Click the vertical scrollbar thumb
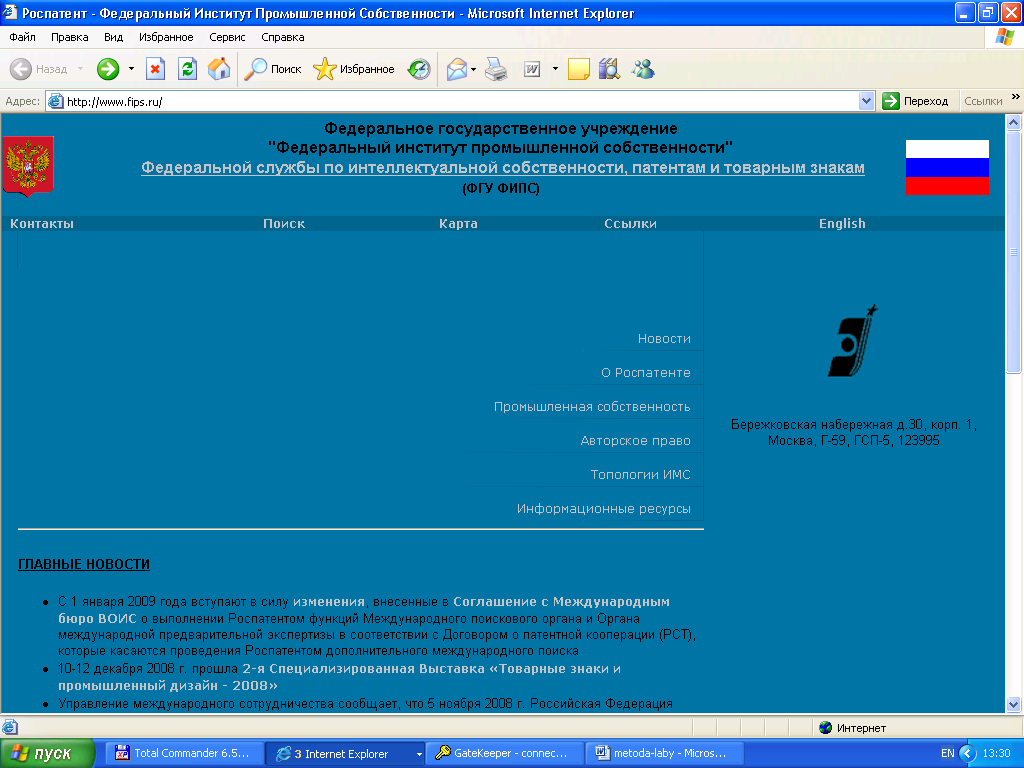 click(x=1014, y=252)
